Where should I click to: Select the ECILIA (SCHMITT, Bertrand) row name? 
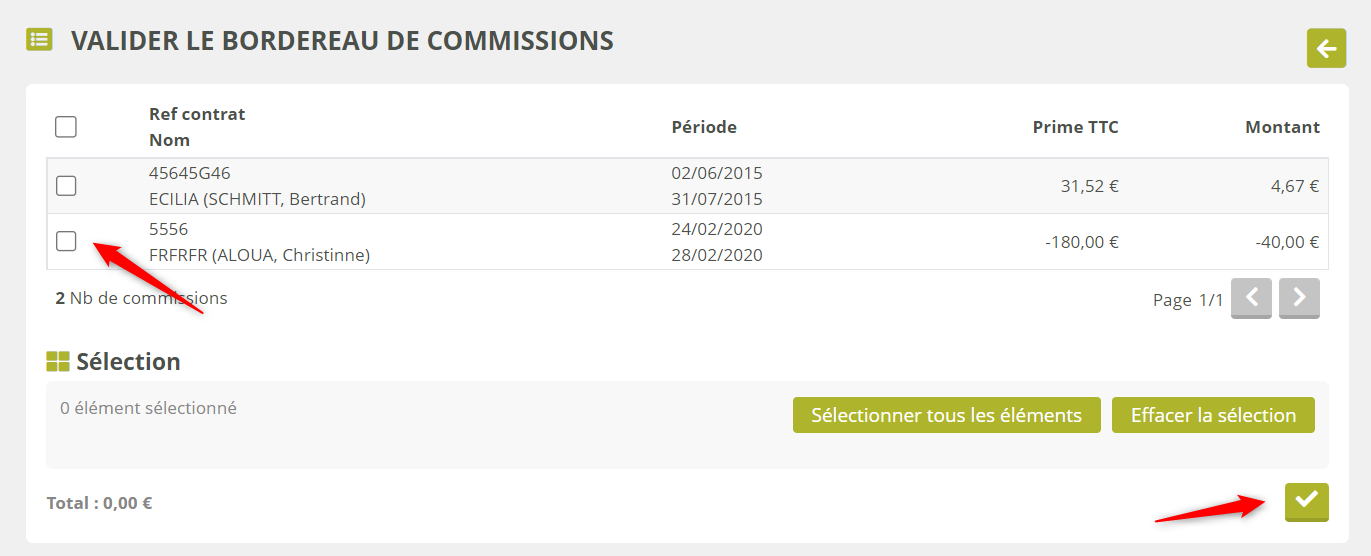coord(257,199)
